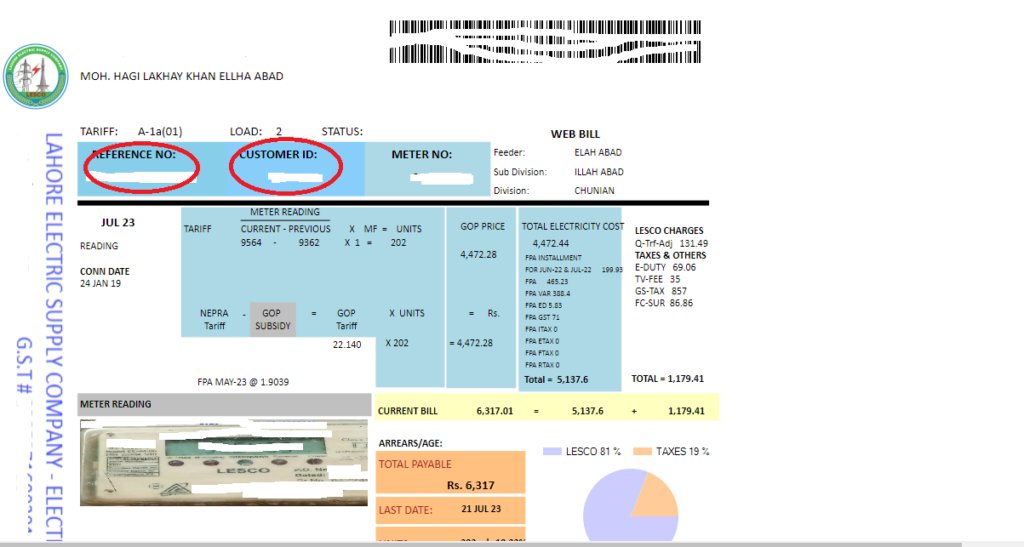Image resolution: width=1024 pixels, height=547 pixels.
Task: Select the 'TV-FEE 35' entry
Action: [658, 279]
